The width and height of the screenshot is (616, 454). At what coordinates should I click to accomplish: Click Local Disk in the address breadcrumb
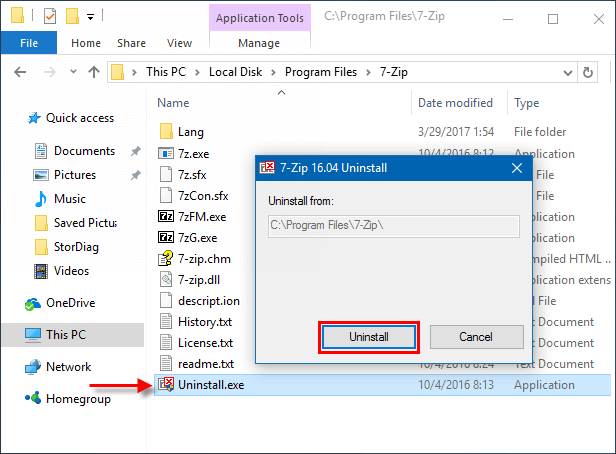point(235,72)
